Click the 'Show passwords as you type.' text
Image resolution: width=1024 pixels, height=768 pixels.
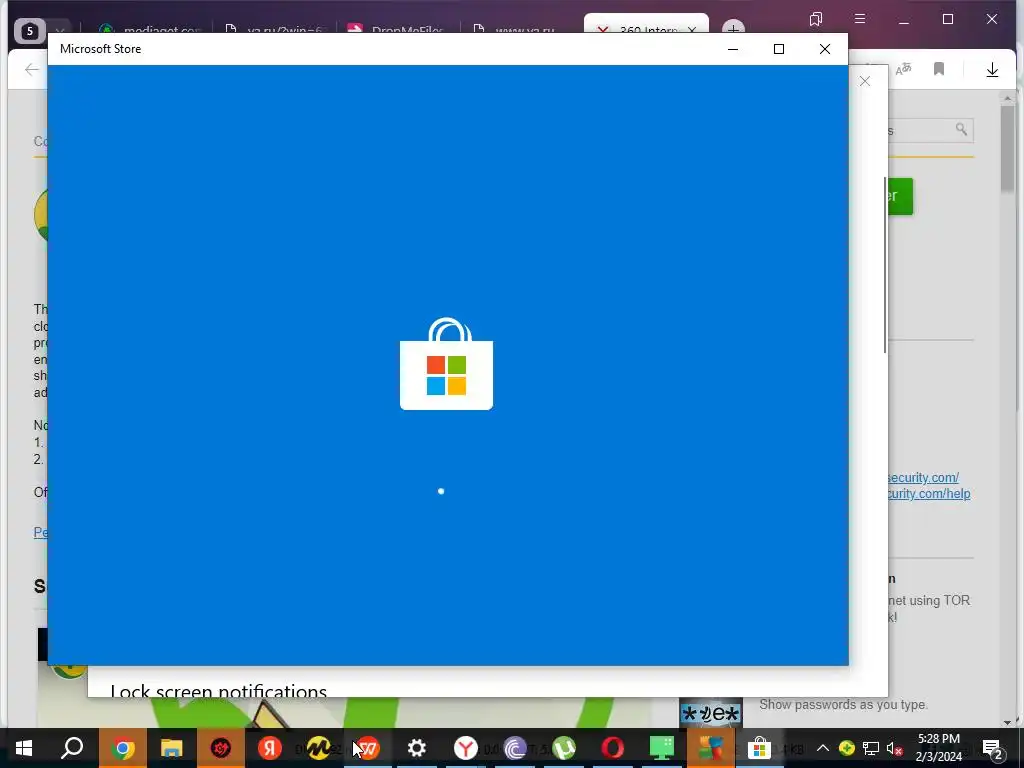click(x=843, y=705)
